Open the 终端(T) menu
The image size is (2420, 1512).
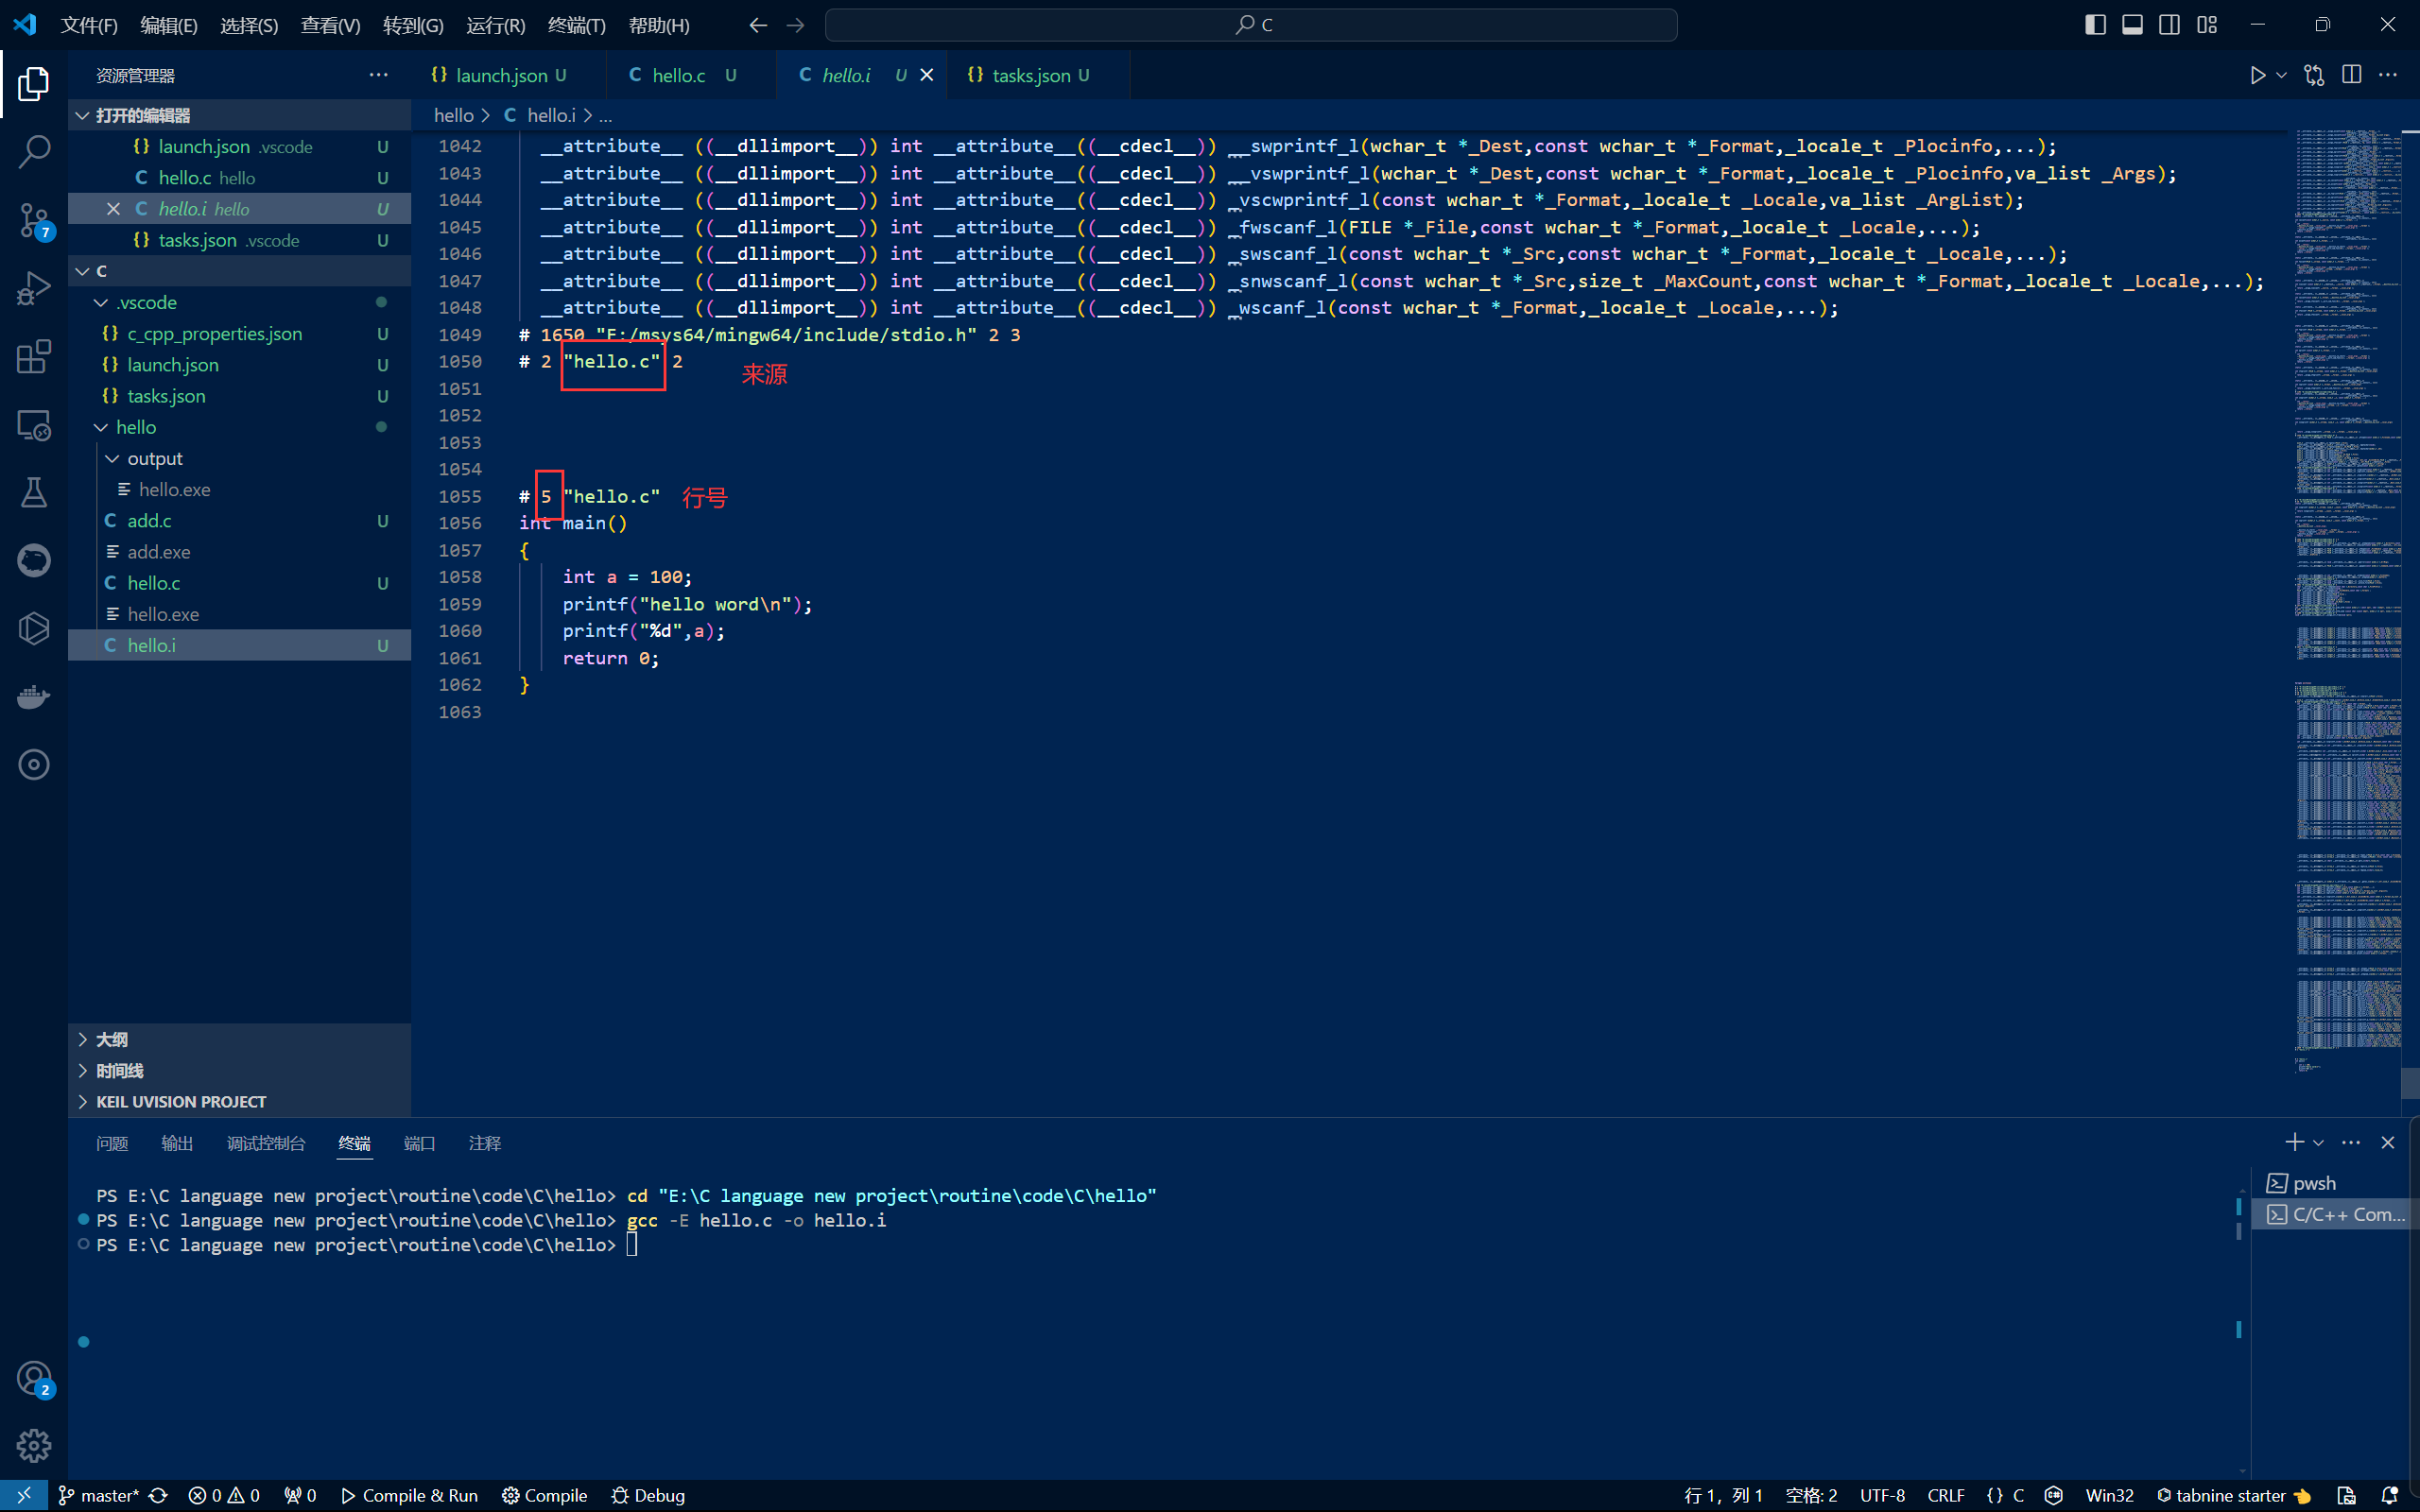(x=577, y=25)
